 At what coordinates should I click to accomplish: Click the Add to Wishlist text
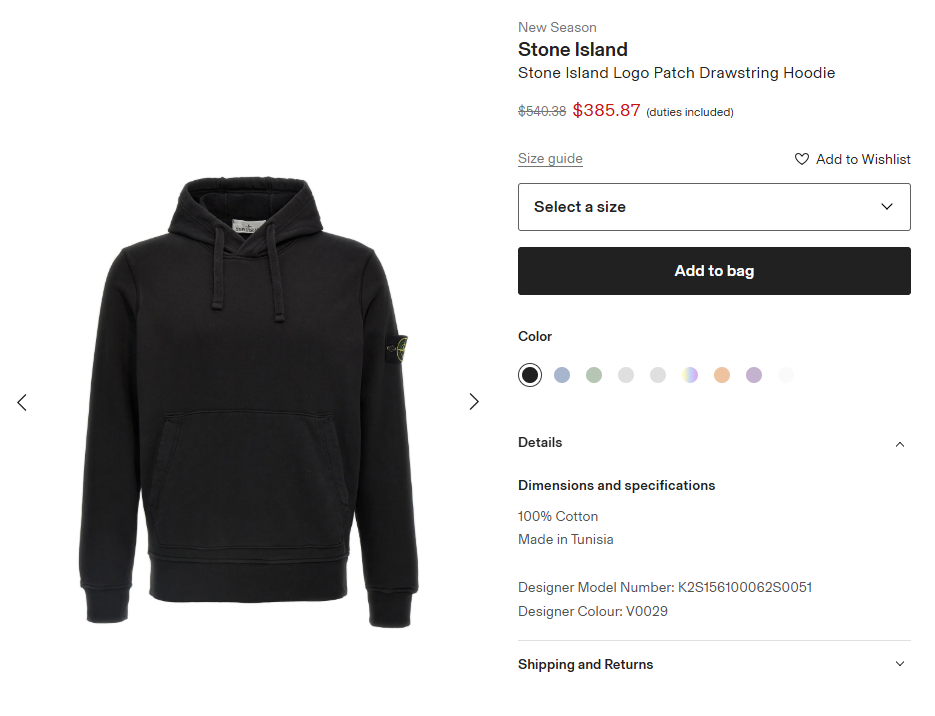(863, 159)
